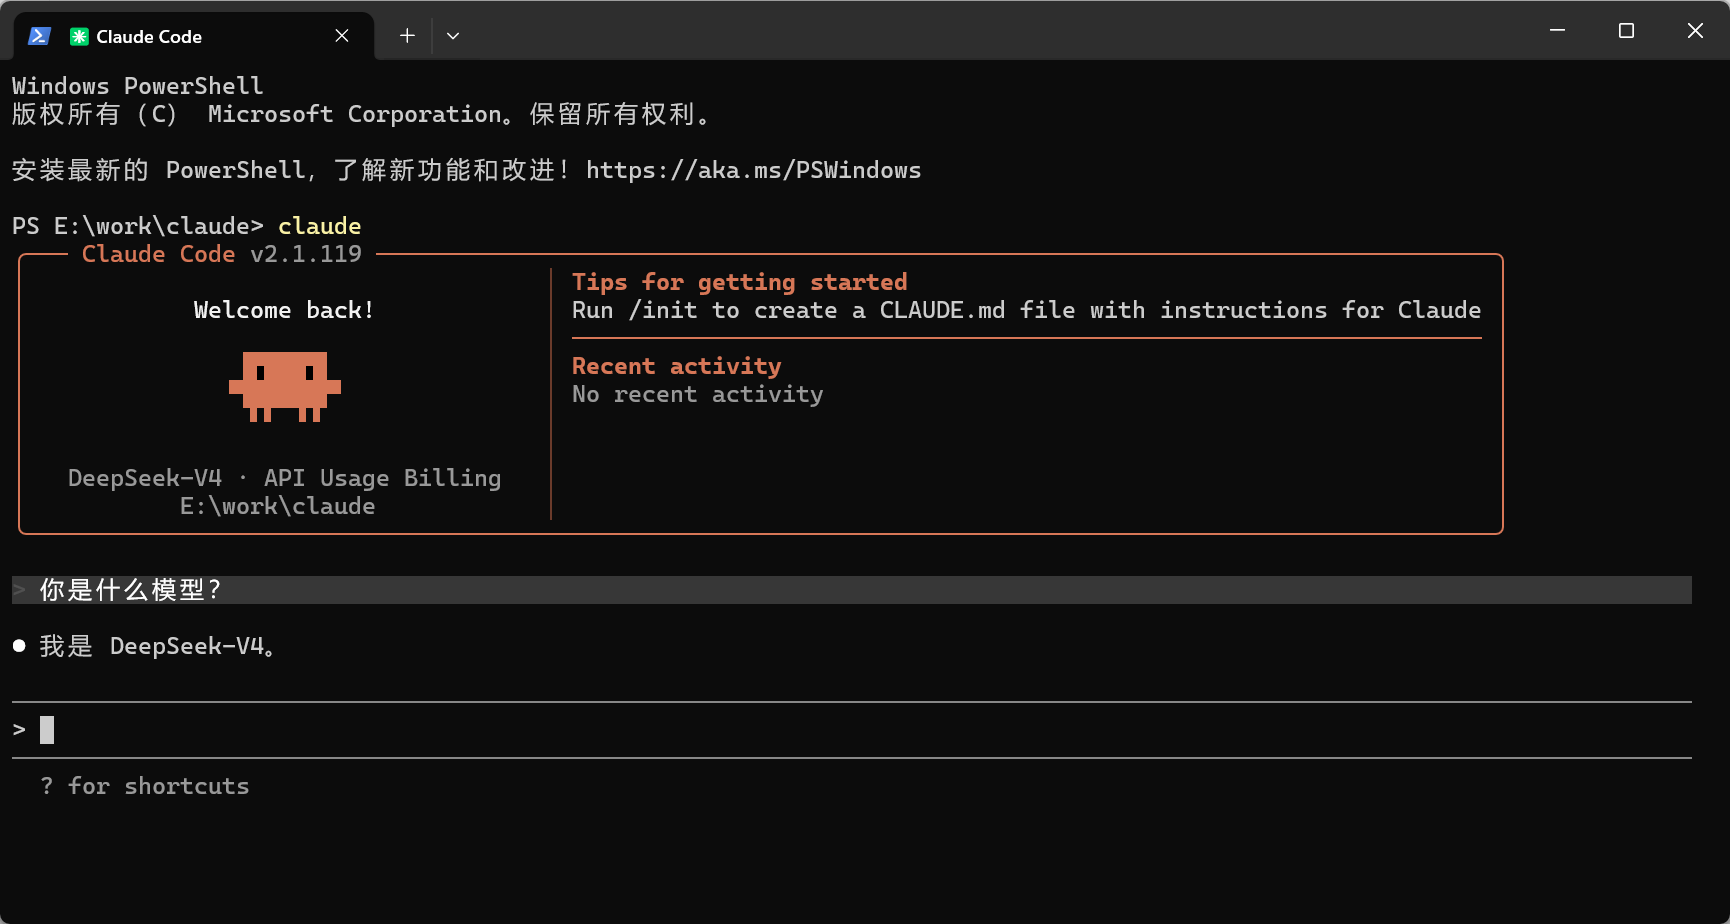Select the Claude Code terminal tab
Image resolution: width=1730 pixels, height=924 pixels.
[x=193, y=36]
